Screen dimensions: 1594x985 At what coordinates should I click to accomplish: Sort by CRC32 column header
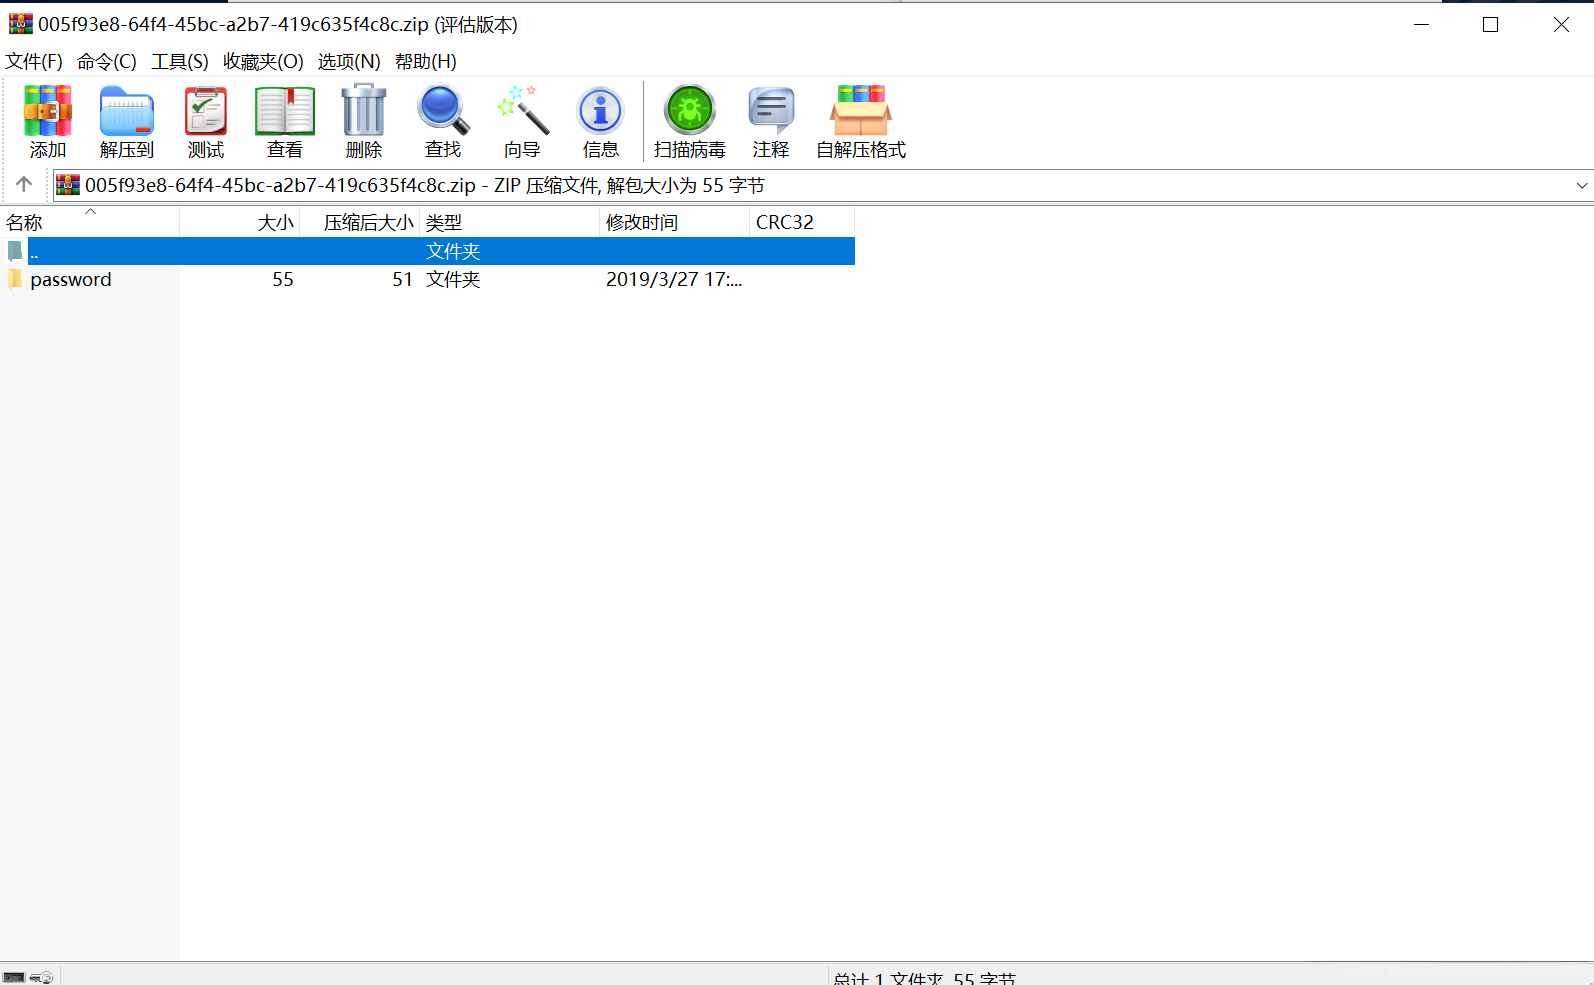click(802, 222)
